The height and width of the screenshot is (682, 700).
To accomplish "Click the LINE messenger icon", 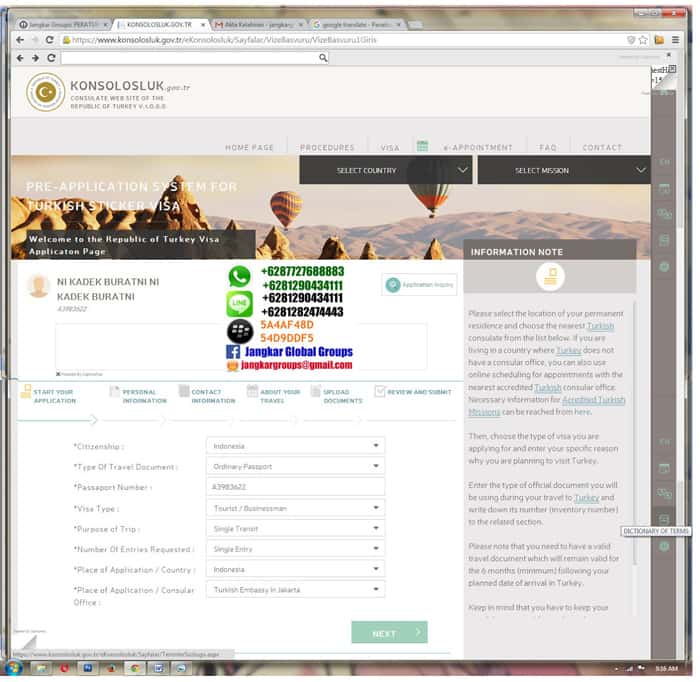I will (x=239, y=304).
